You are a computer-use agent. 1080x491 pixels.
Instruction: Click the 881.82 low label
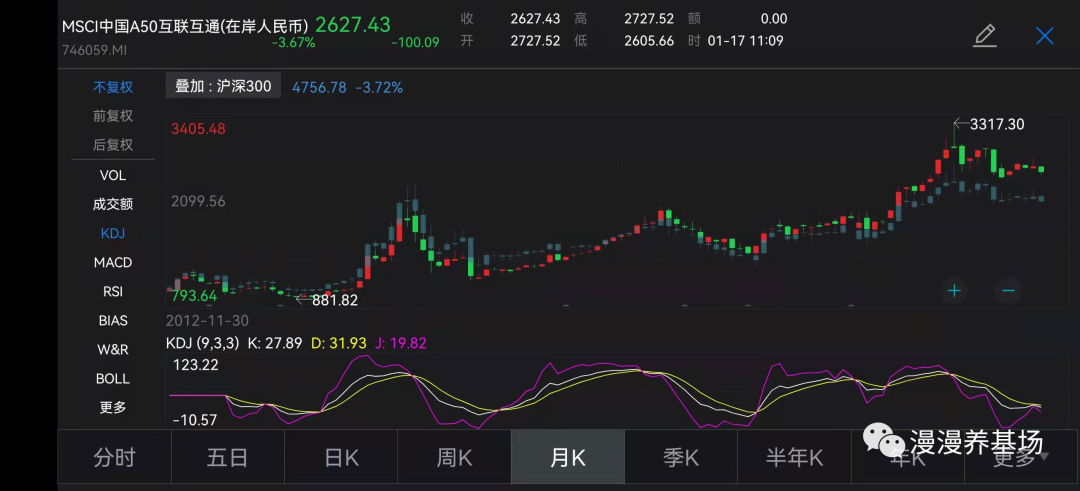pyautogui.click(x=335, y=300)
